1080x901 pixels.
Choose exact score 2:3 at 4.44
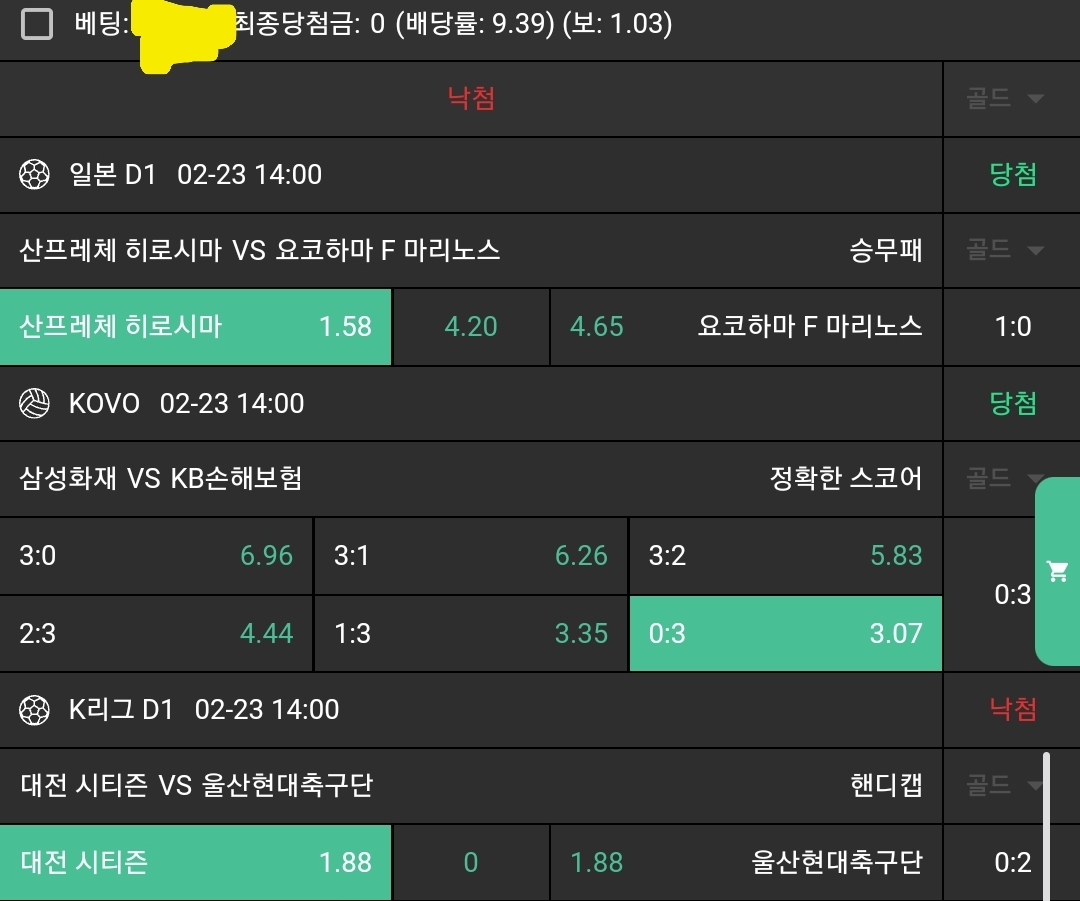coord(156,633)
